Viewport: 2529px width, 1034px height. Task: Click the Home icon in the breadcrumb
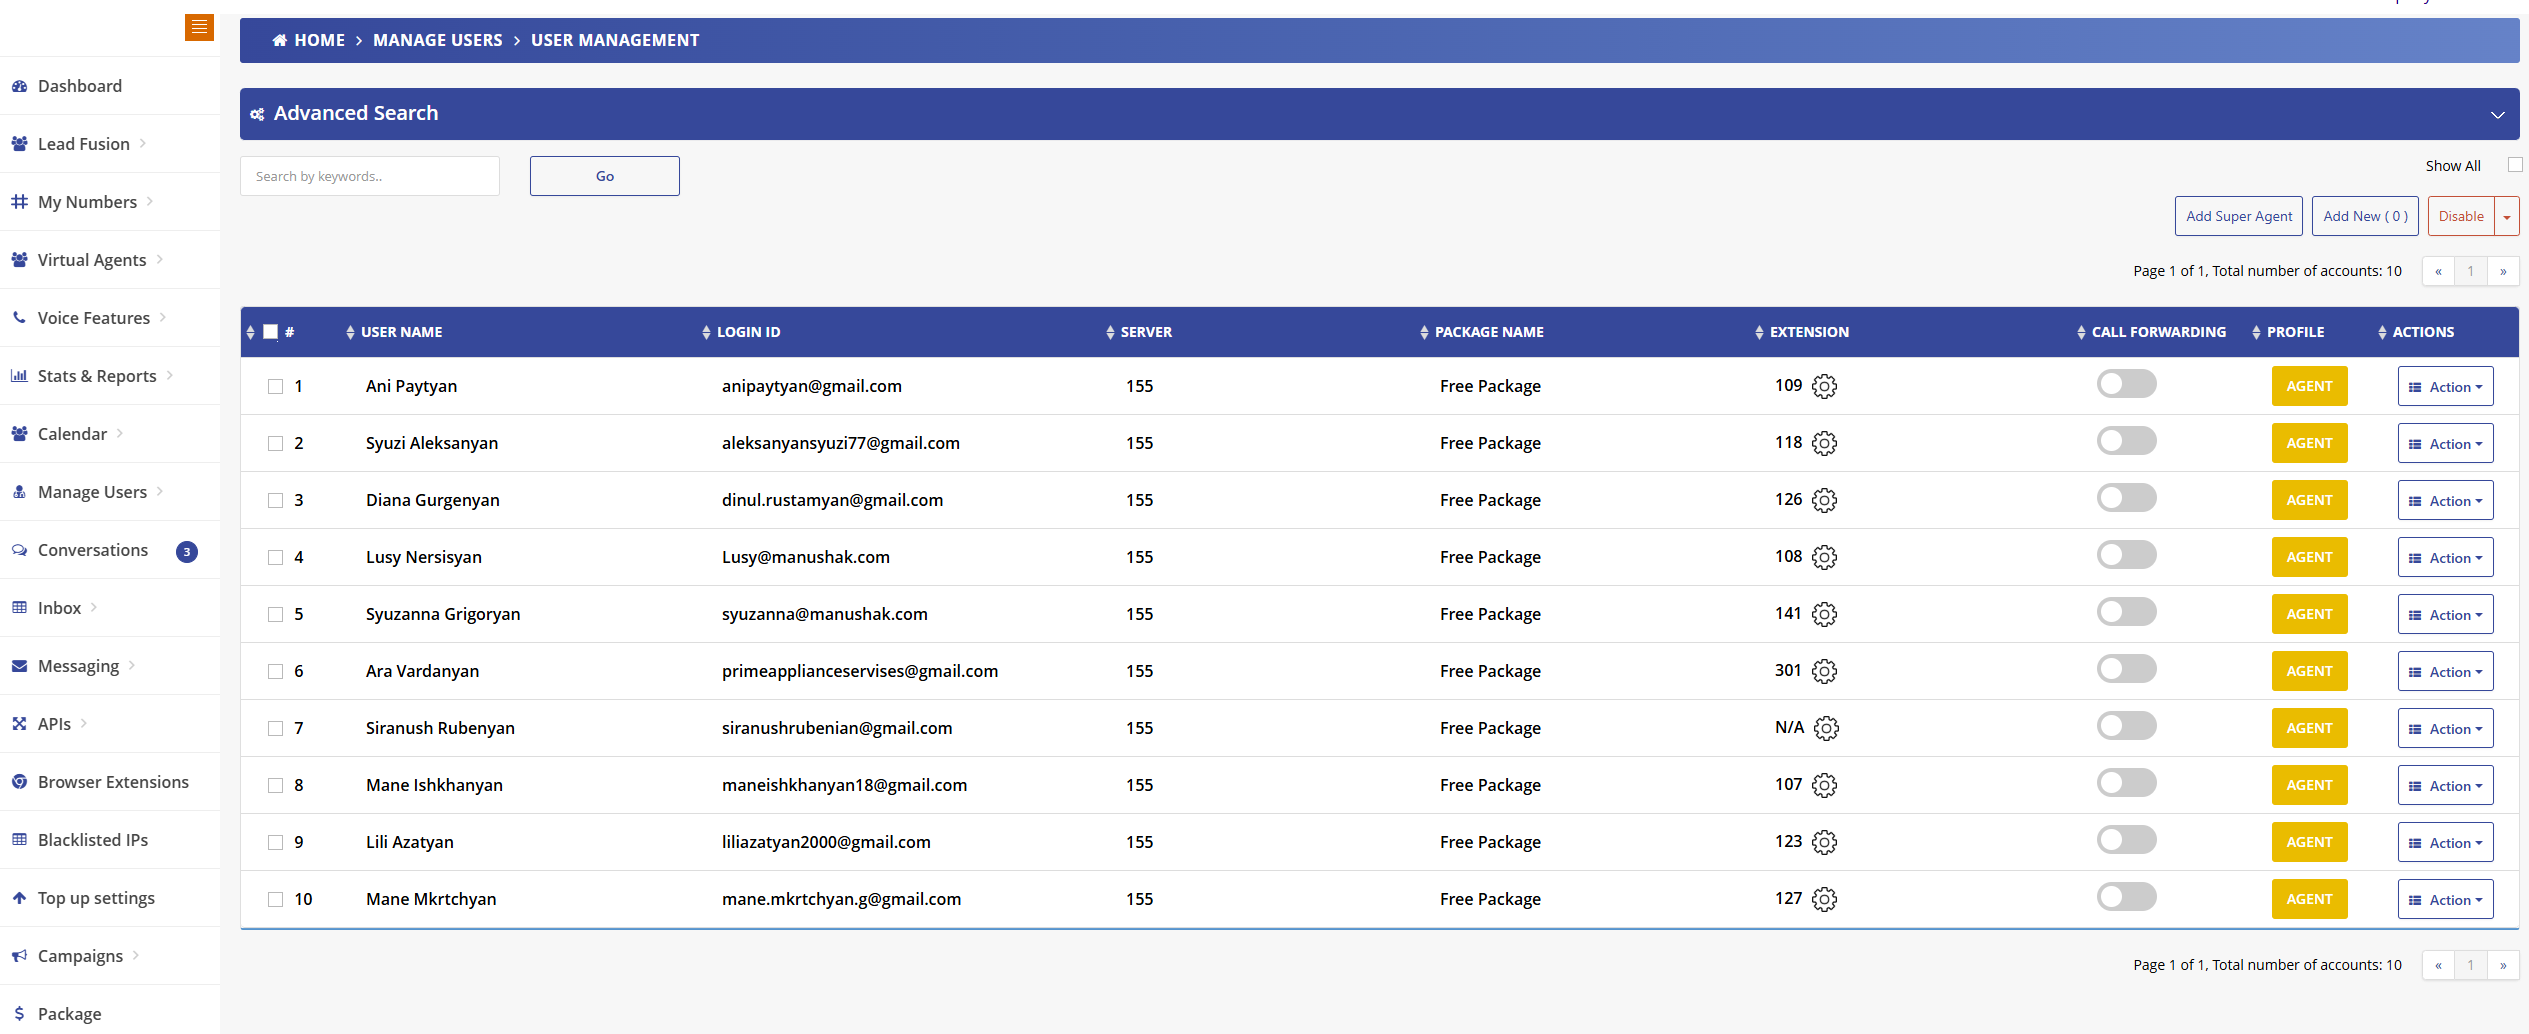[280, 39]
